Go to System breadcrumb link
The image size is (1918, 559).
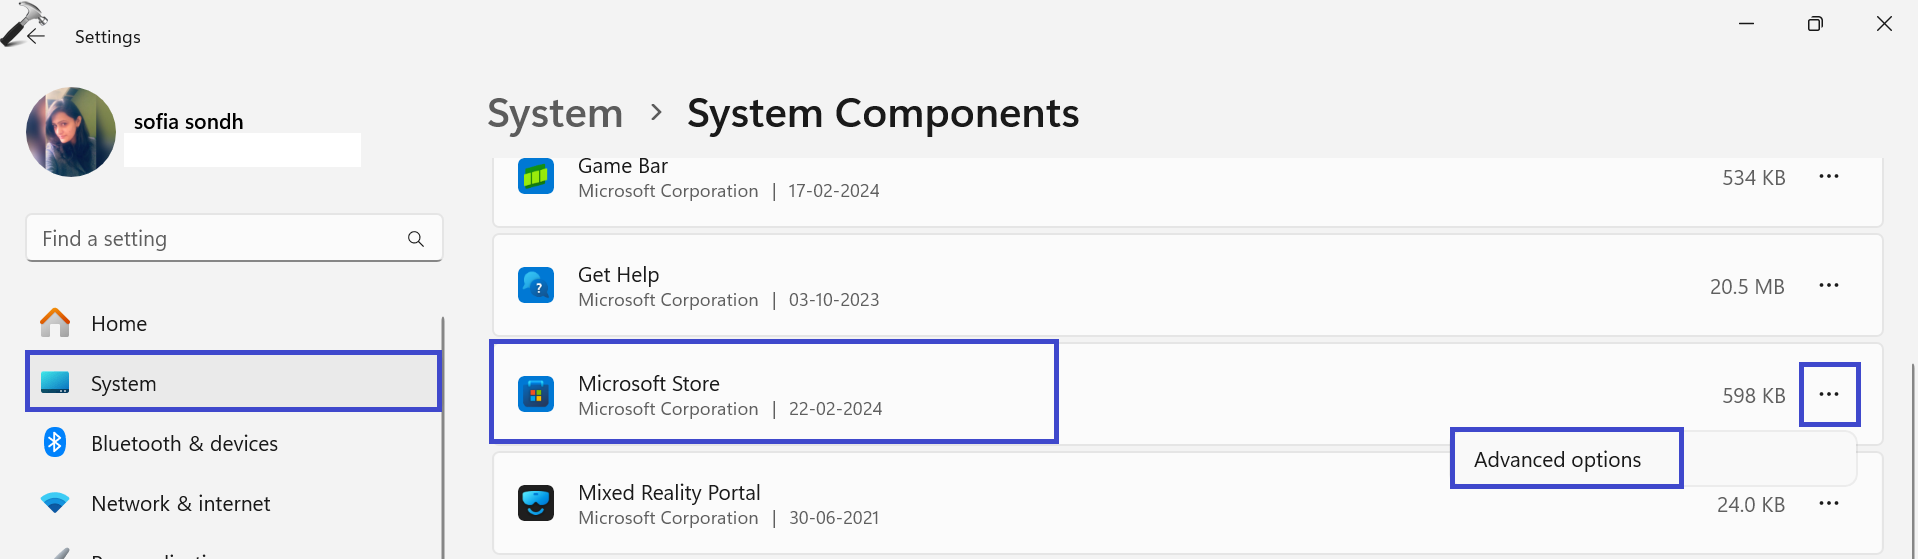click(555, 114)
